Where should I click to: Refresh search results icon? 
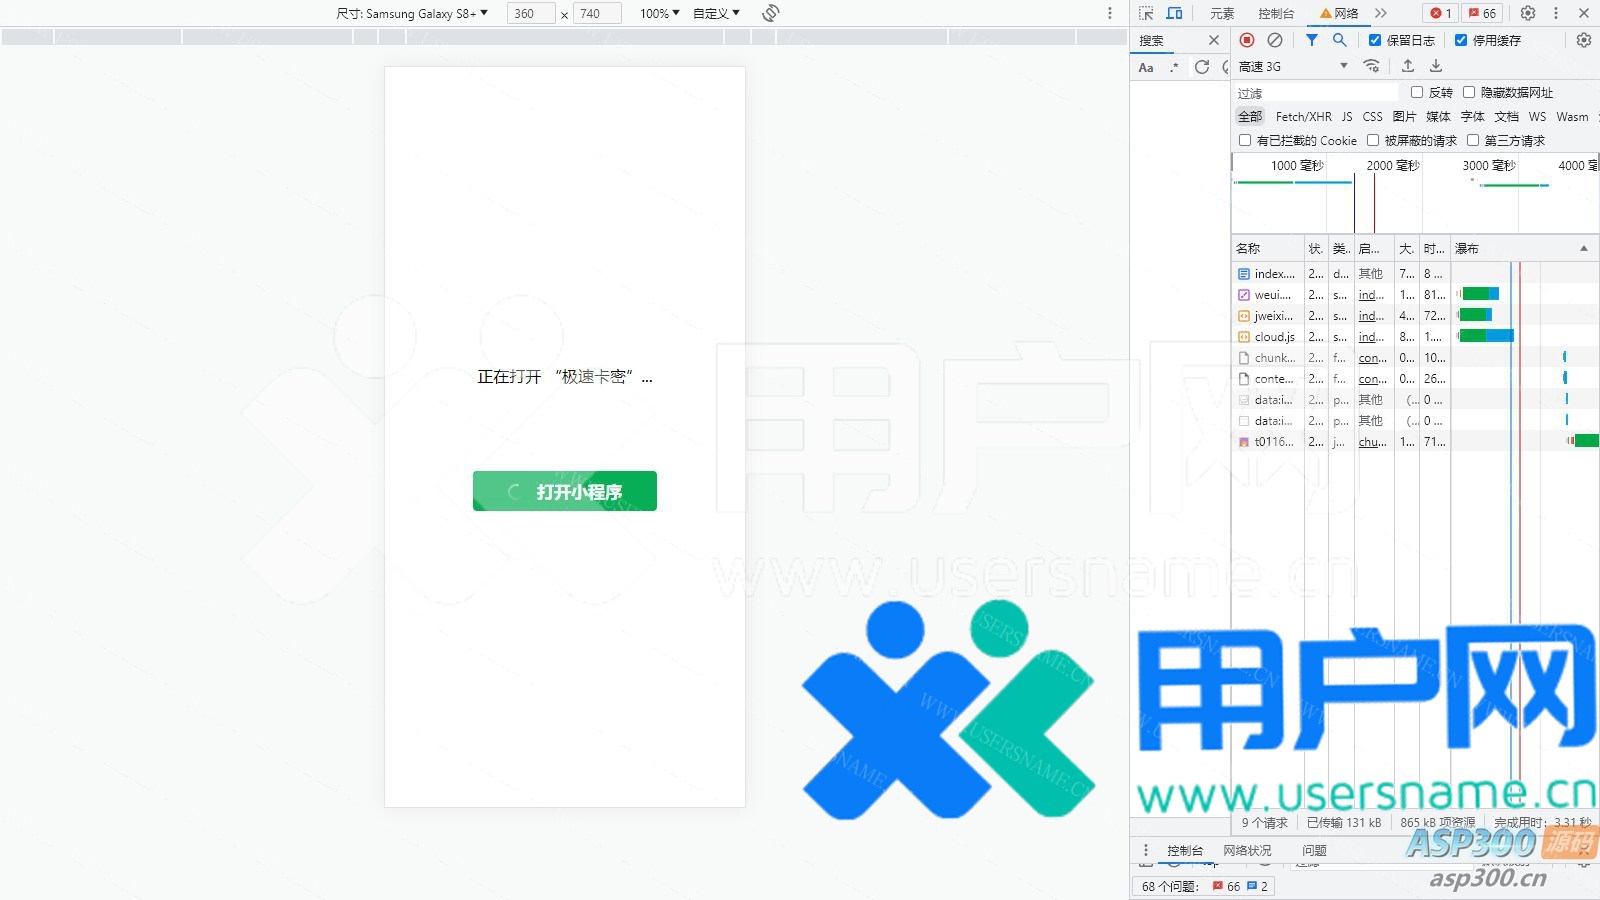tap(1202, 67)
